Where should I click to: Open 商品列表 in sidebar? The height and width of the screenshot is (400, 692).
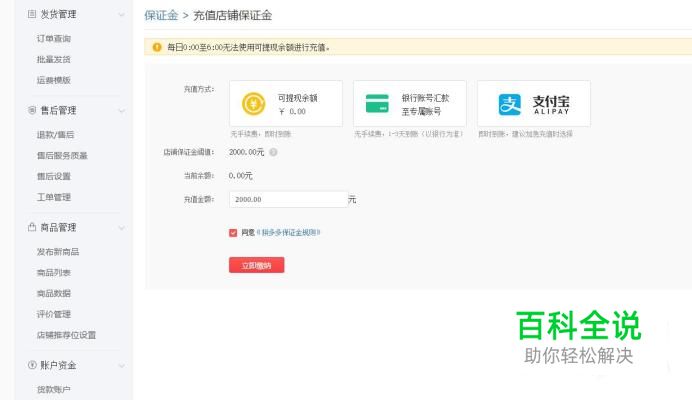[x=54, y=272]
